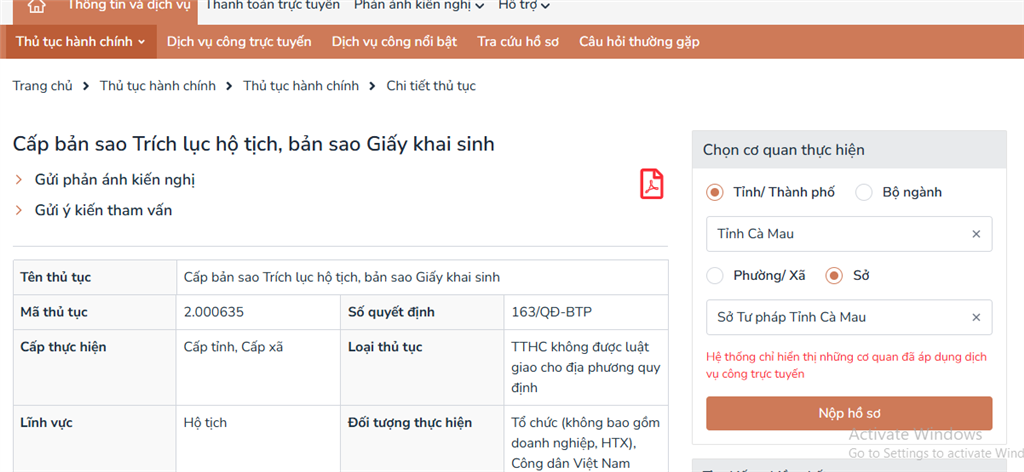Open second Thủ tục hành chính breadcrumb
Viewport: 1024px width, 472px height.
coord(301,86)
